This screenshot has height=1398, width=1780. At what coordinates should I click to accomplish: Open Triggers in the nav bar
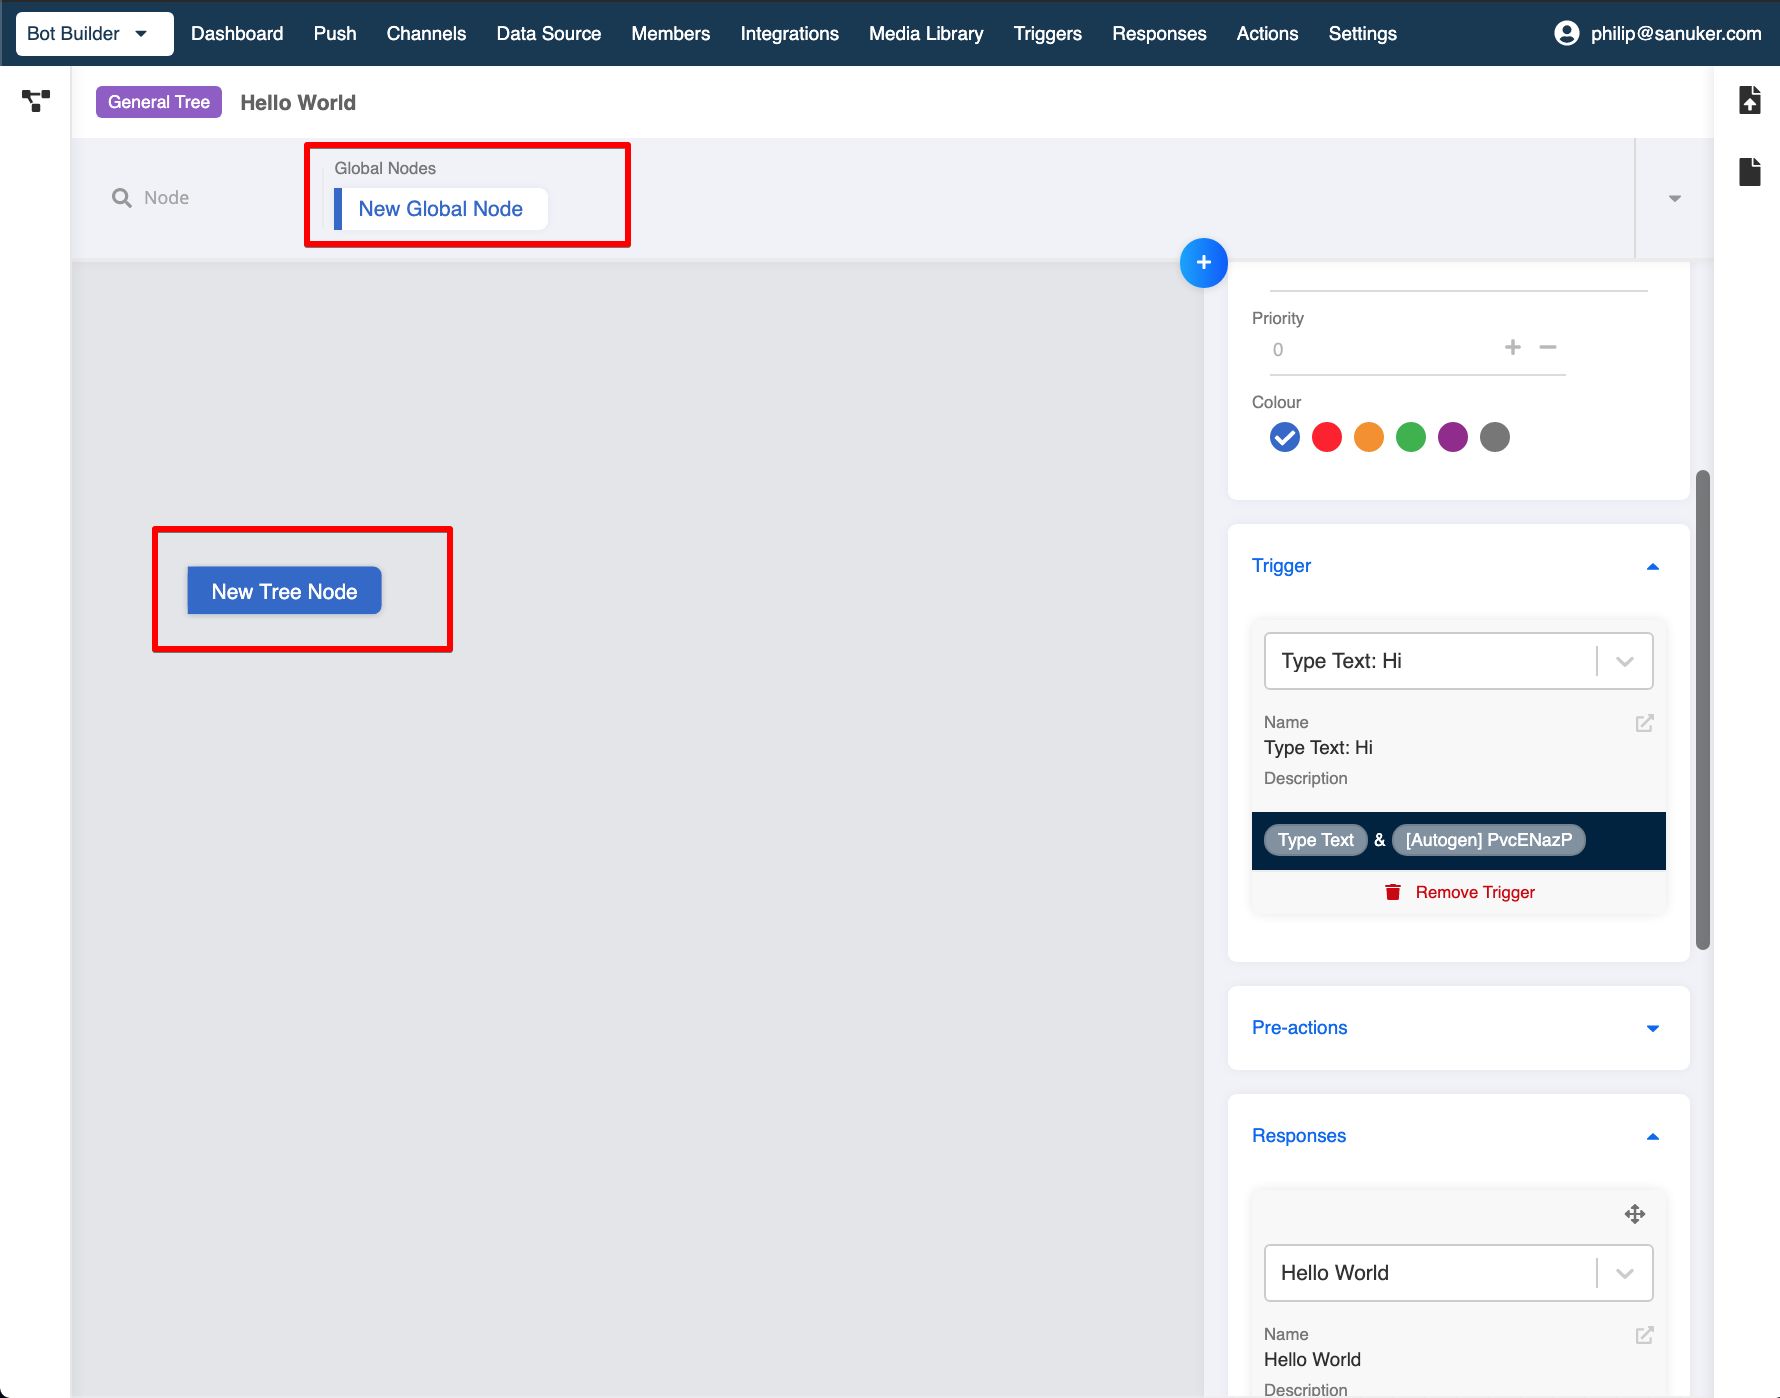1048,33
